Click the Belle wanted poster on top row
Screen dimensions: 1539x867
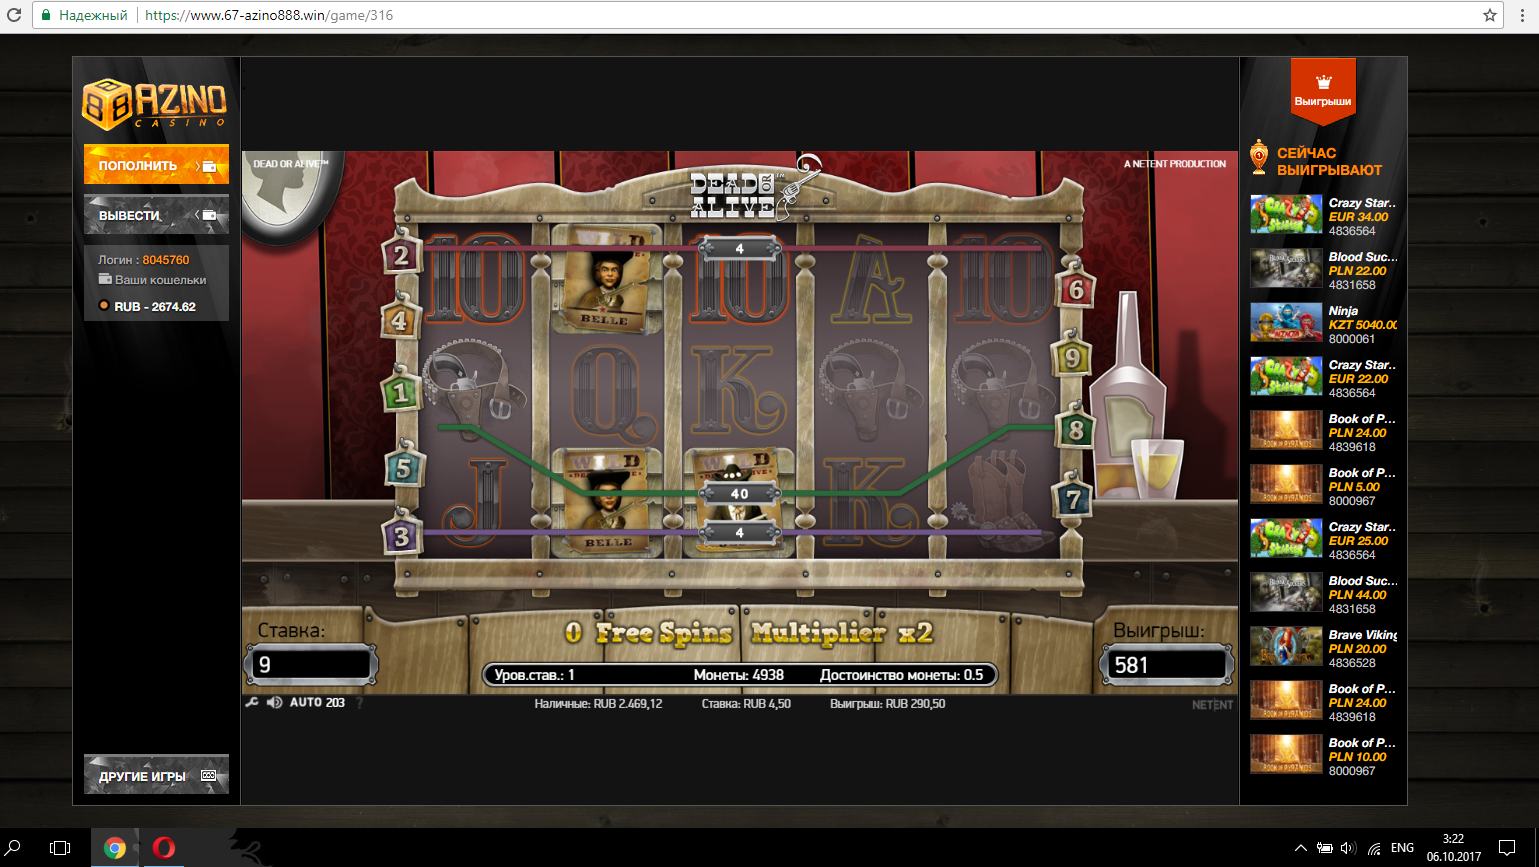point(606,279)
